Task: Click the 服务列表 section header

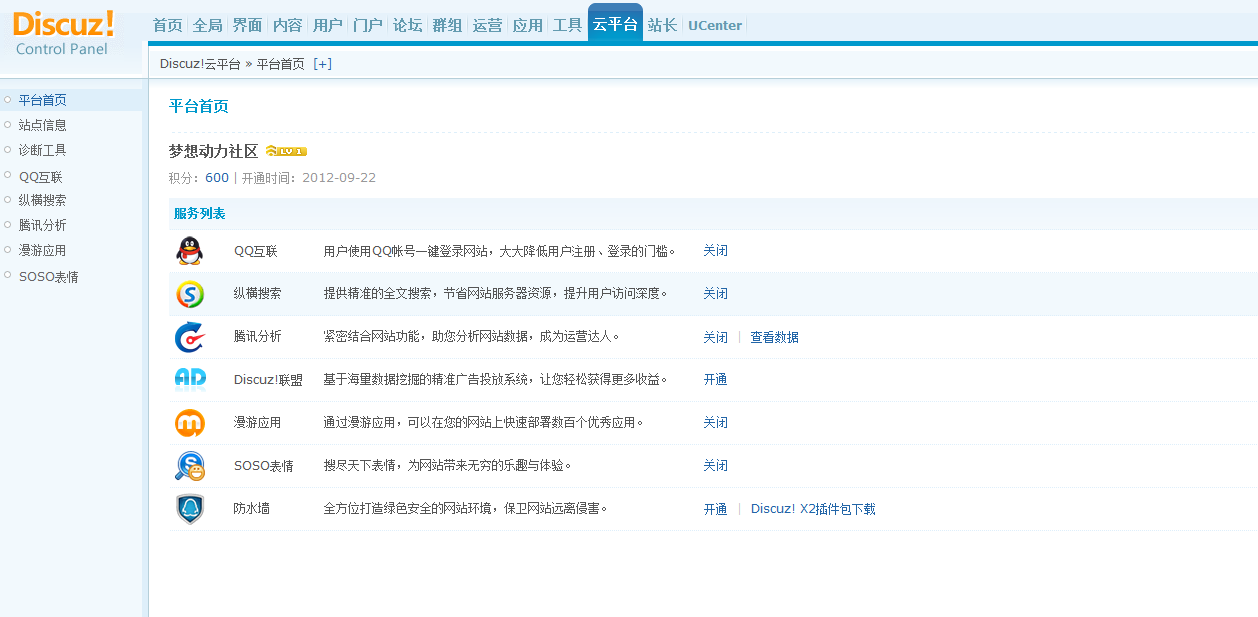Action: point(200,214)
